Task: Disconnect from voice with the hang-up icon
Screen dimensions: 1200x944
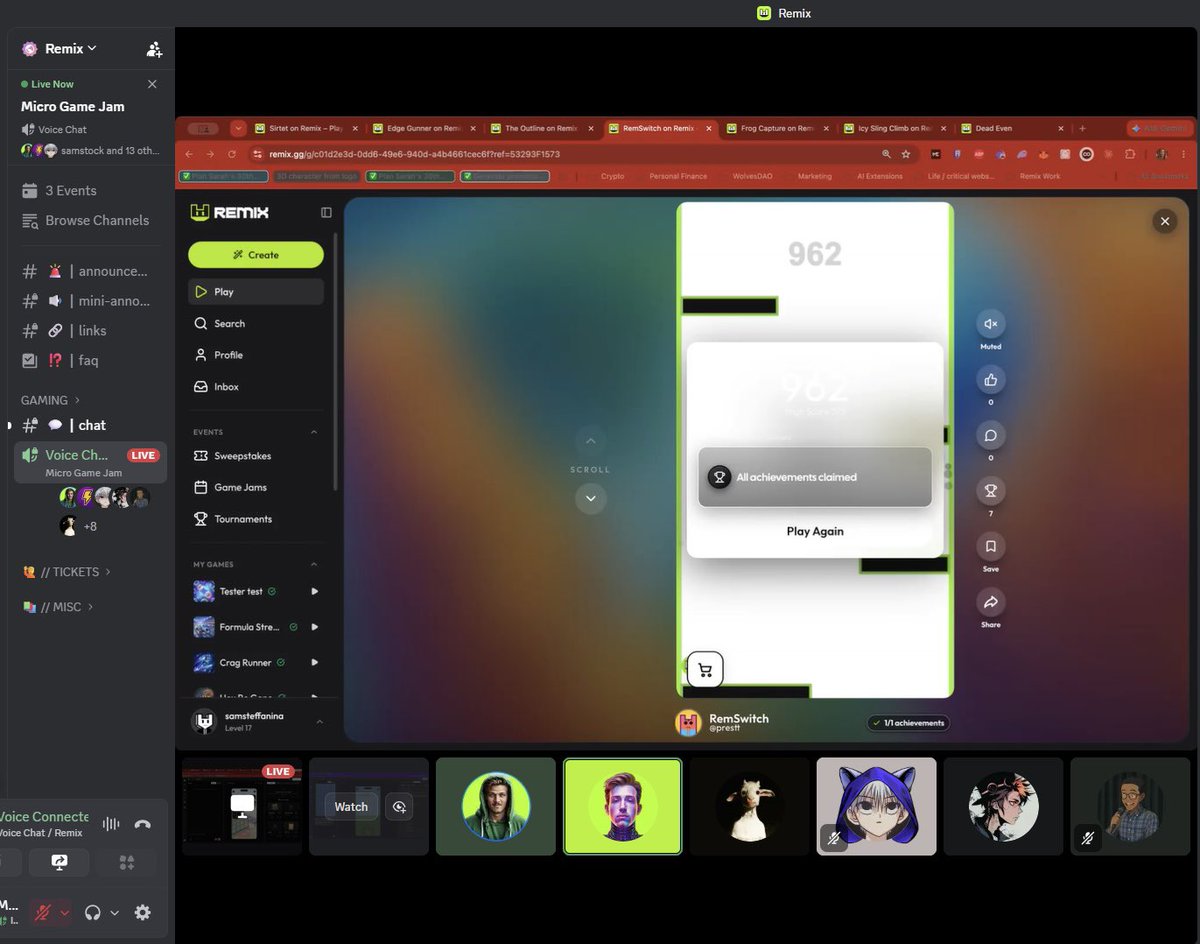Action: pos(142,824)
